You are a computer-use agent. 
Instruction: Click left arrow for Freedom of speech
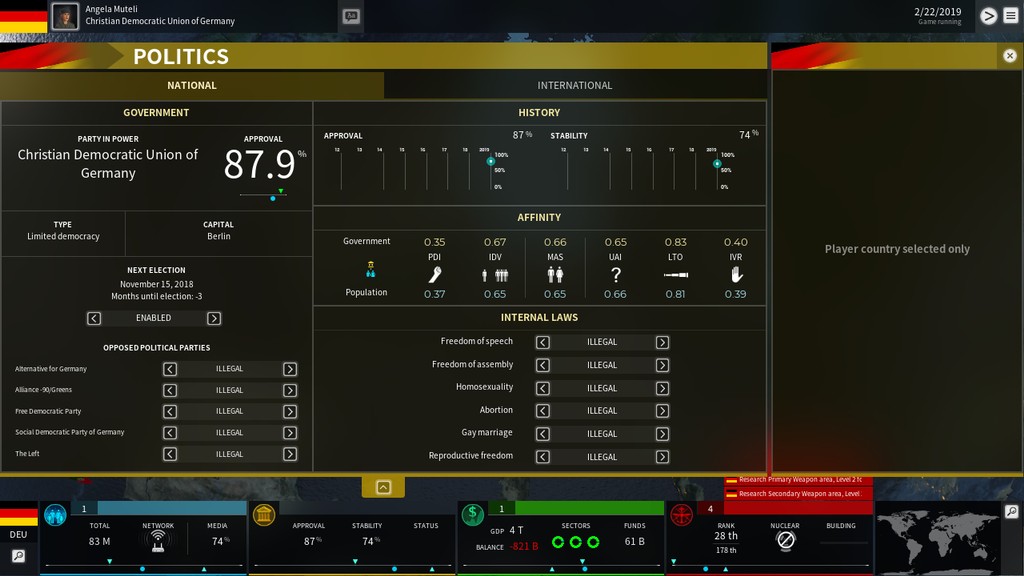tap(543, 342)
